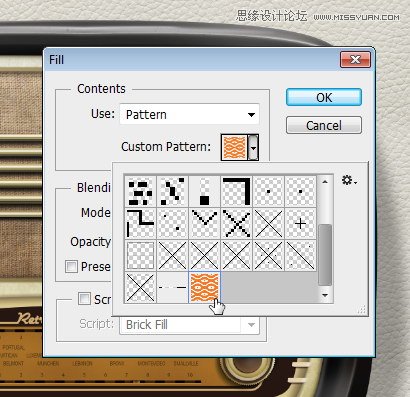Viewport: 410px width, 397px height.
Task: Enable the Scripted Patterns checkbox
Action: click(x=84, y=299)
